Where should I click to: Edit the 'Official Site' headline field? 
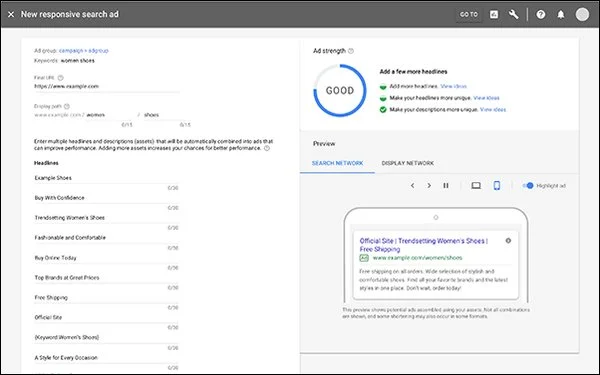106,318
